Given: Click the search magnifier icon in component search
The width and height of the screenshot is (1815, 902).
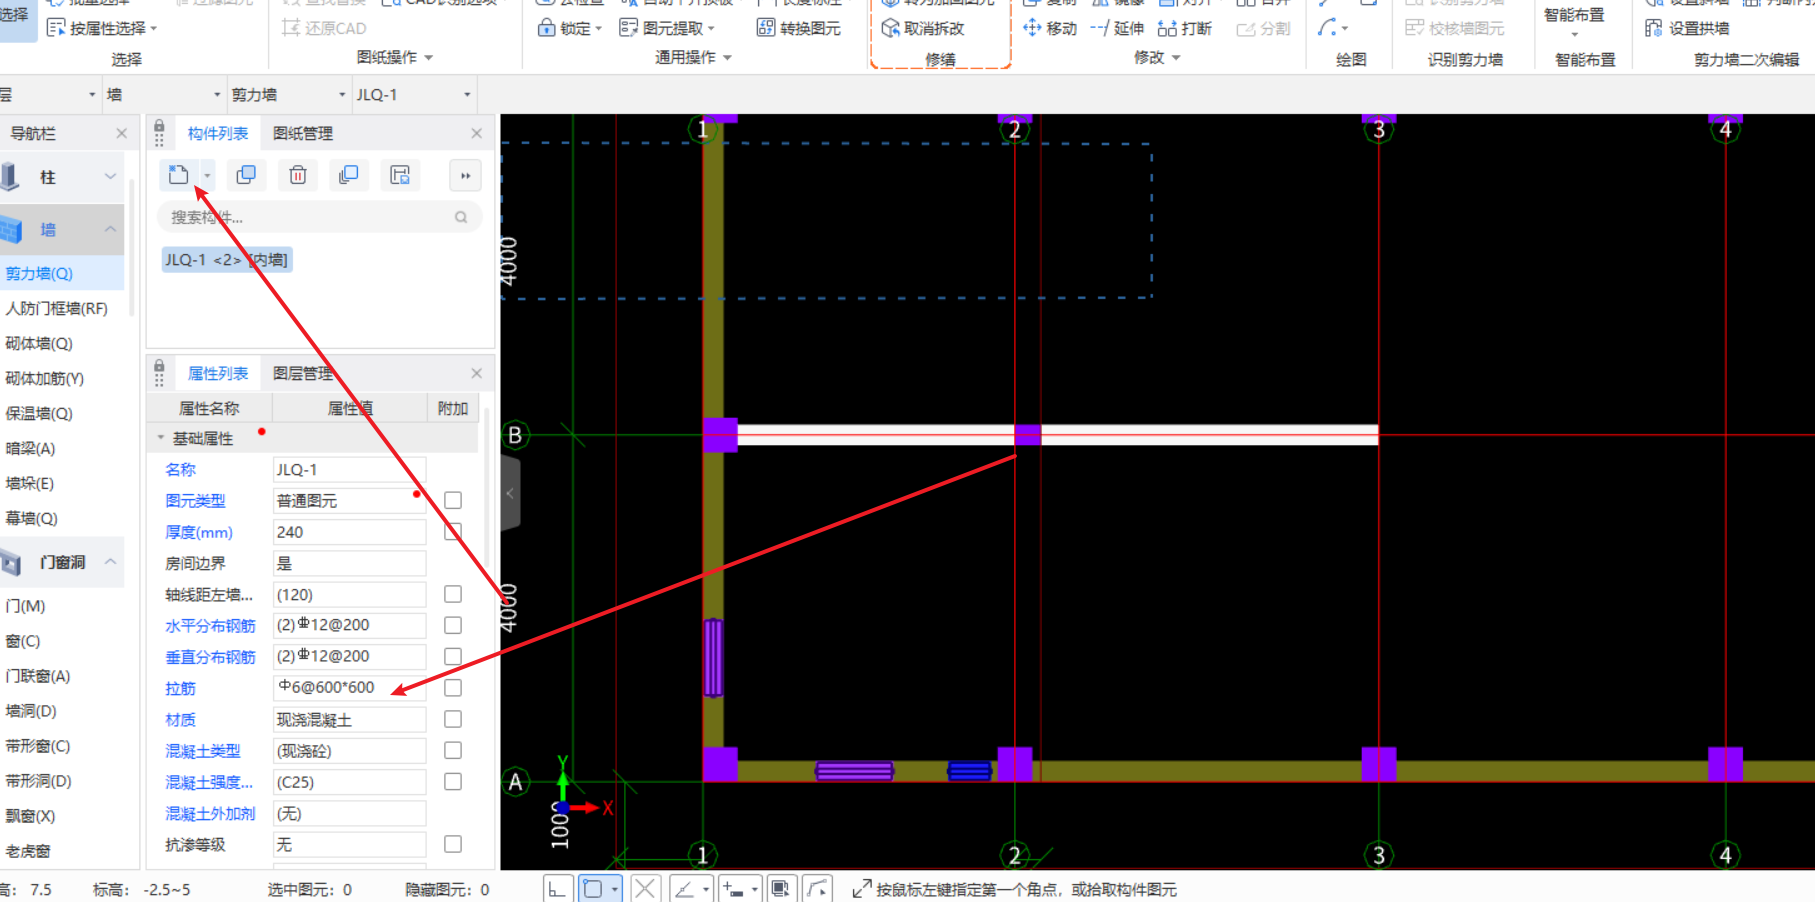Looking at the screenshot, I should coord(461,217).
